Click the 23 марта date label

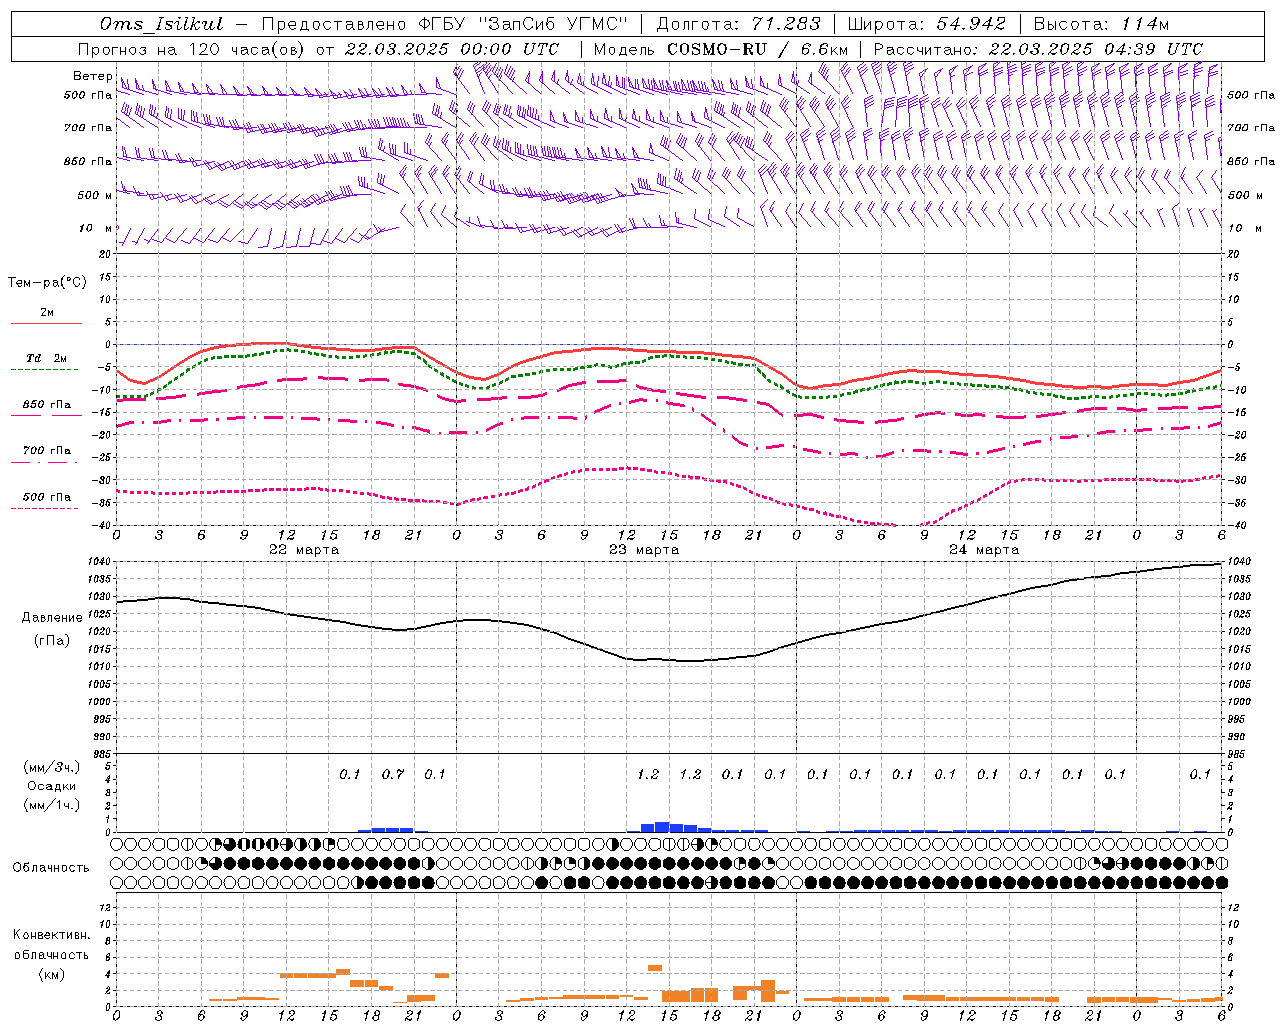tap(644, 550)
